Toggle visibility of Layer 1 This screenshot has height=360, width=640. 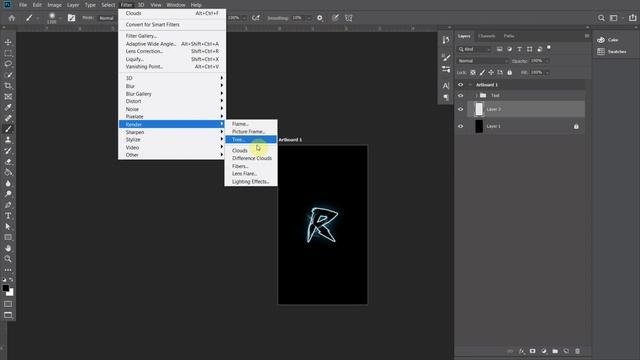click(460, 127)
